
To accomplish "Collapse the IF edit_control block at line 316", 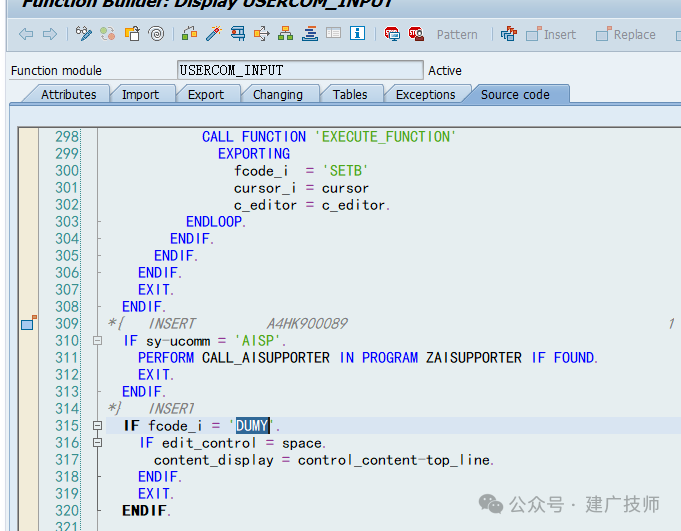I will [x=97, y=443].
